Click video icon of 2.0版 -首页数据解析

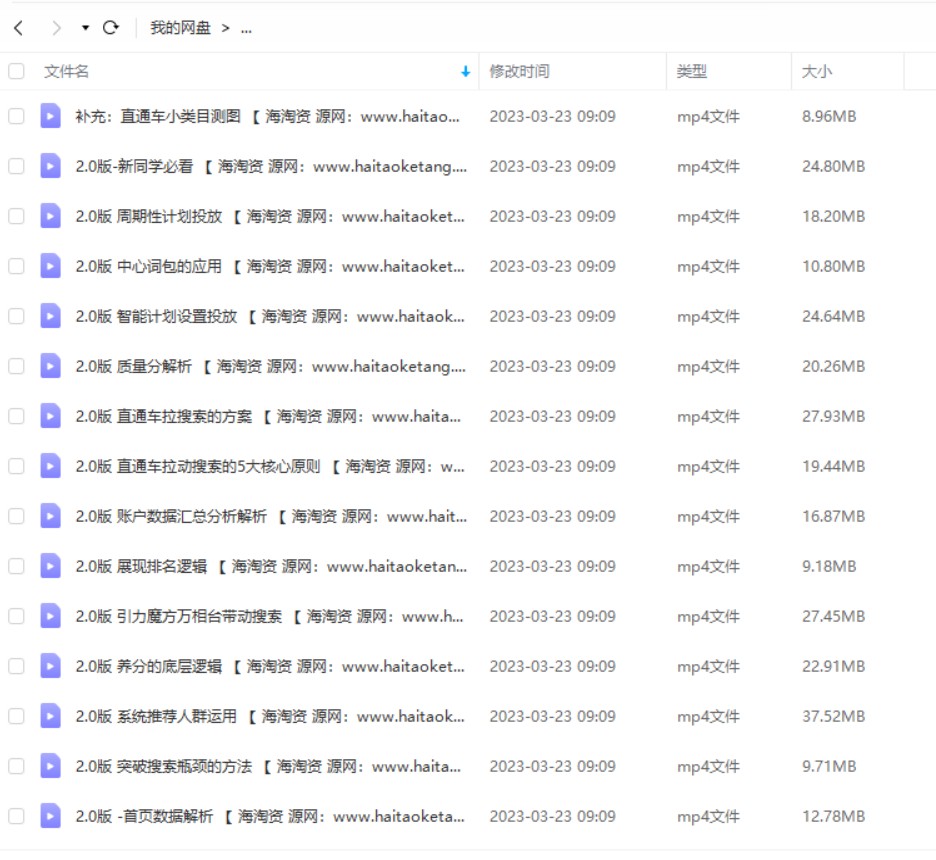click(50, 816)
